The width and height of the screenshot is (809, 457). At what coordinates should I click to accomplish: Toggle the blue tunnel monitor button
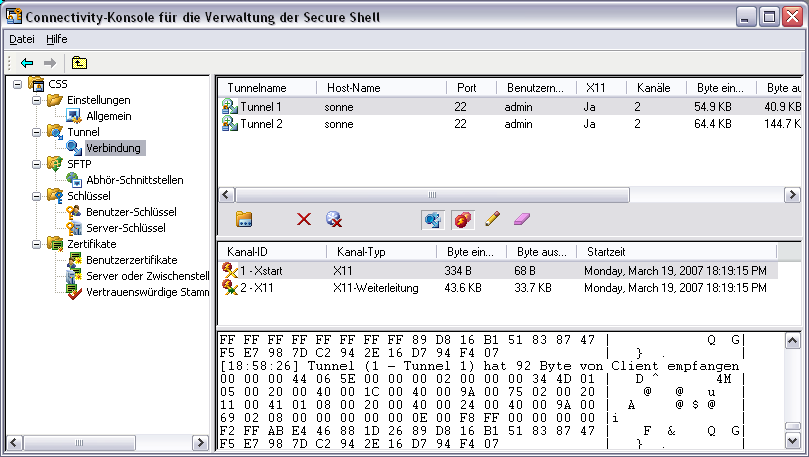[433, 219]
